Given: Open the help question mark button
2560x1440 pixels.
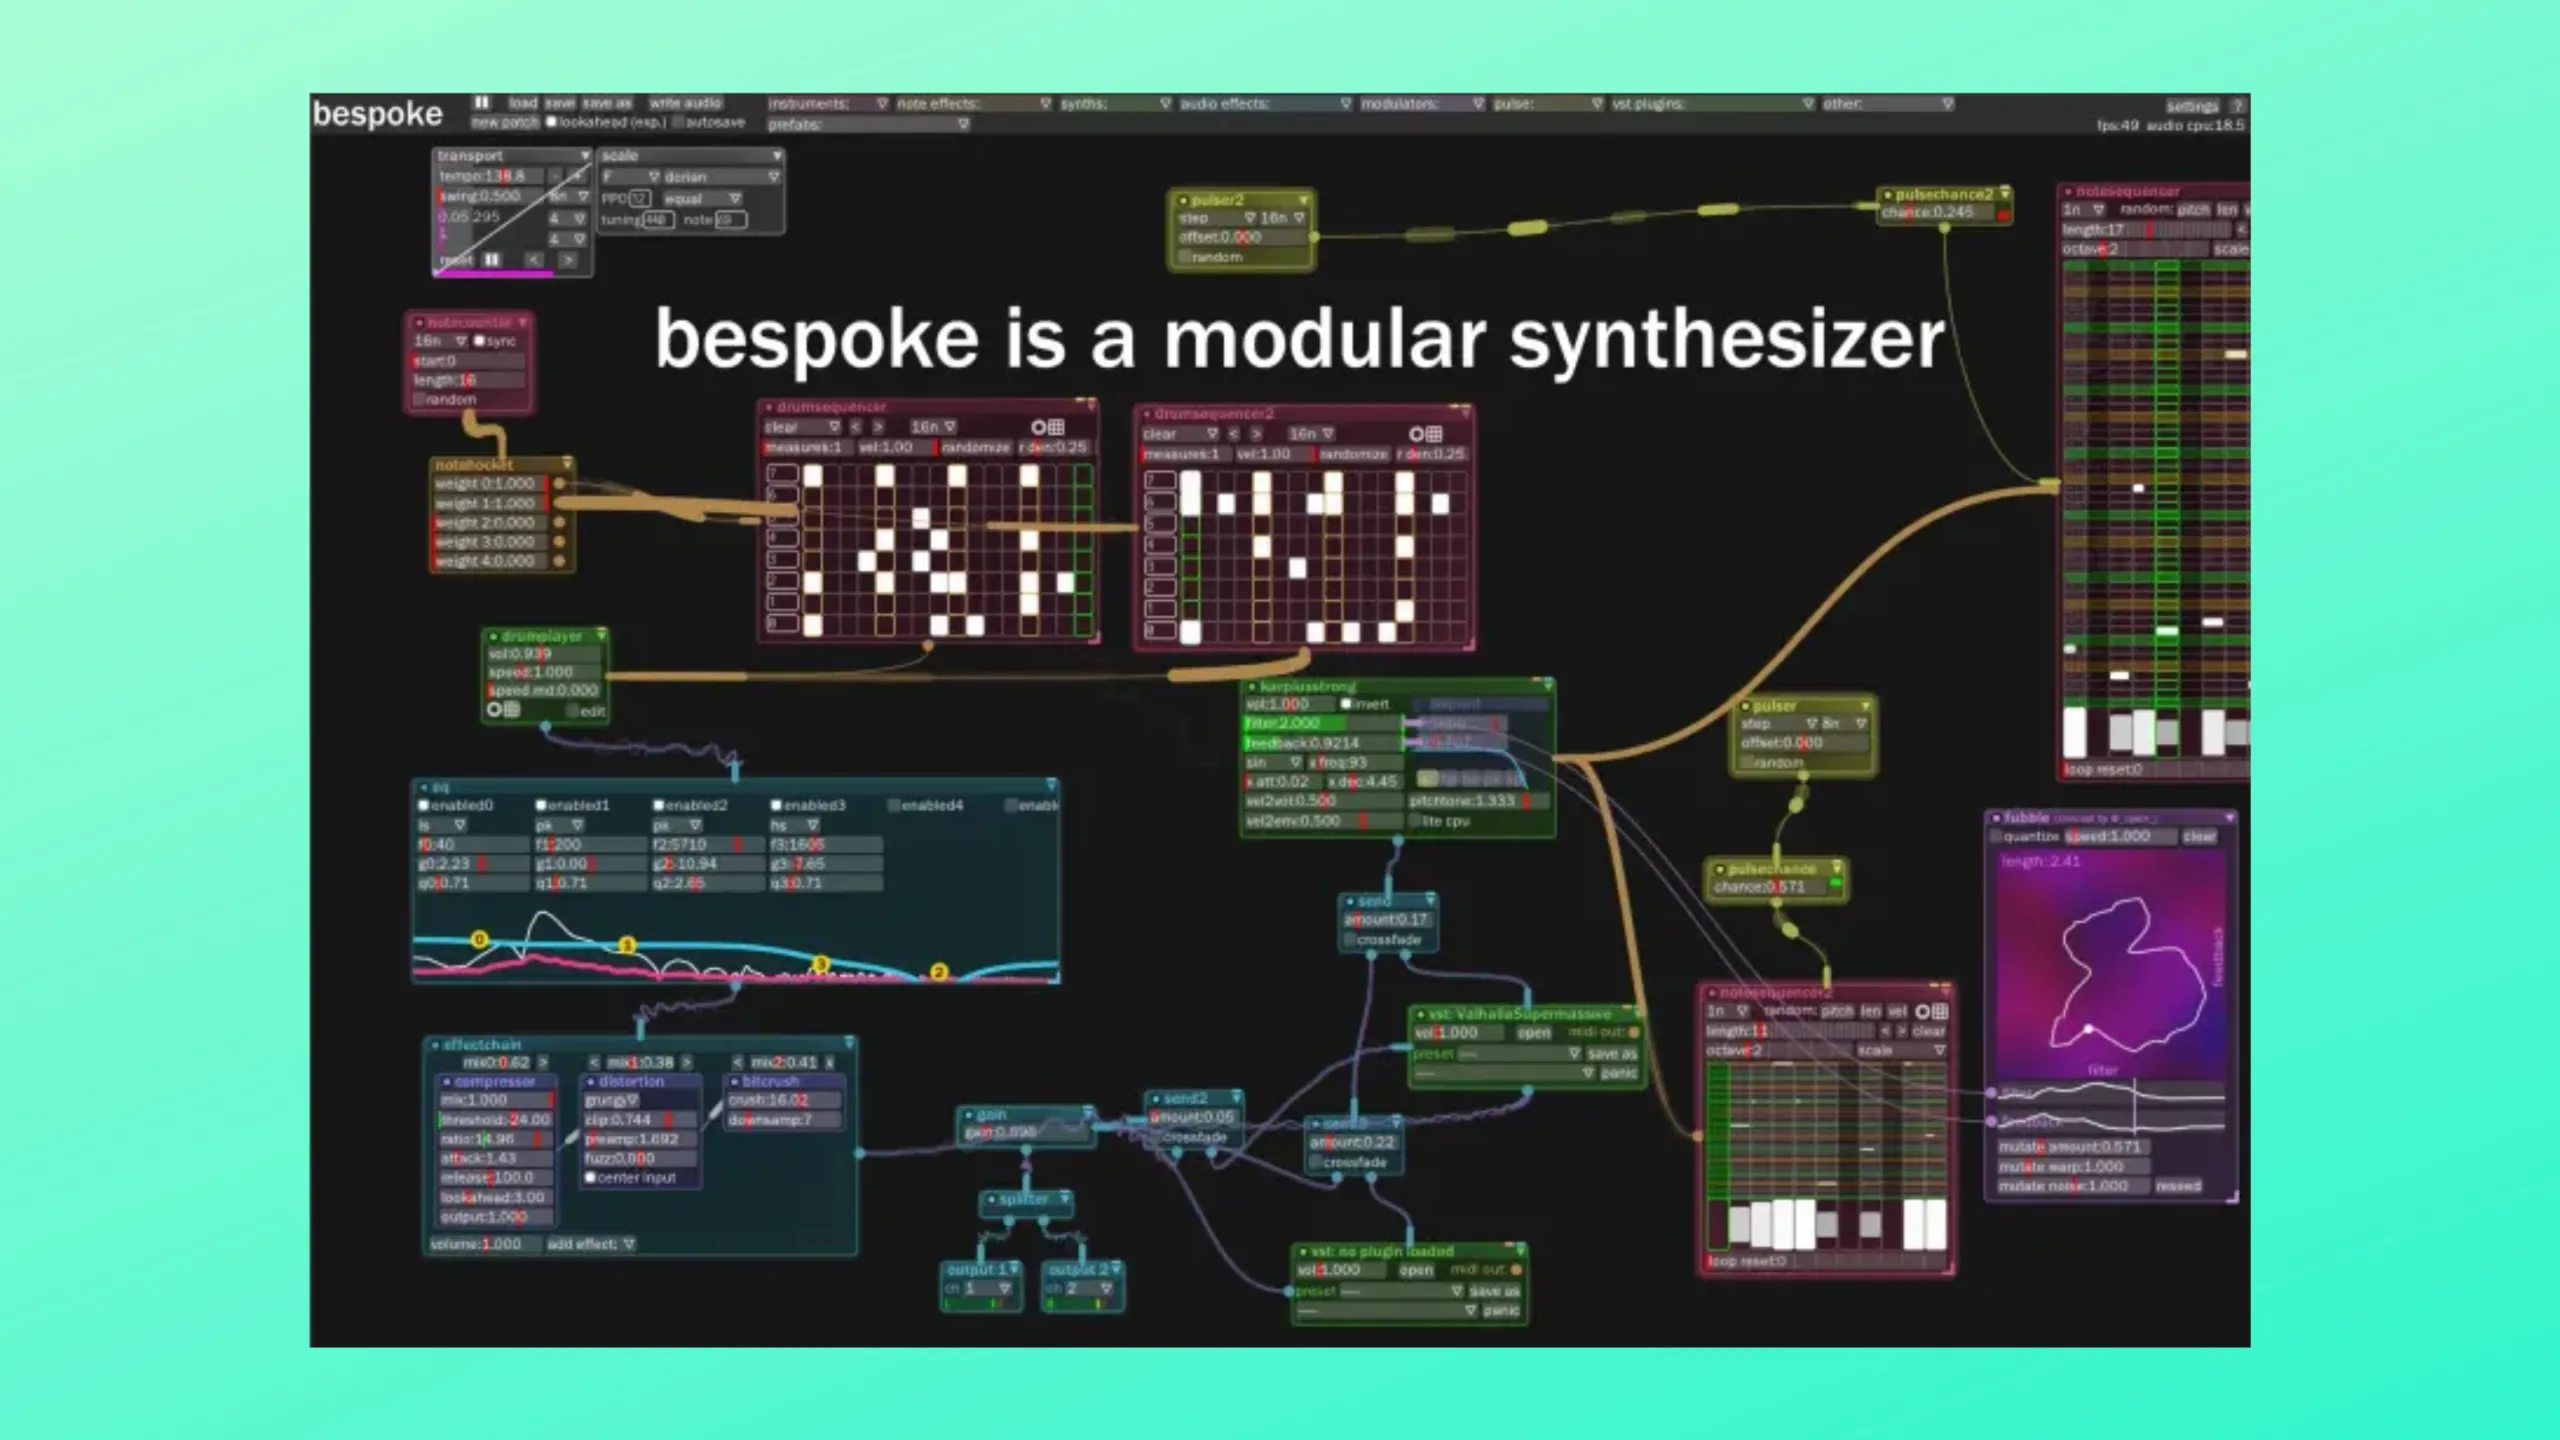Looking at the screenshot, I should (2238, 106).
